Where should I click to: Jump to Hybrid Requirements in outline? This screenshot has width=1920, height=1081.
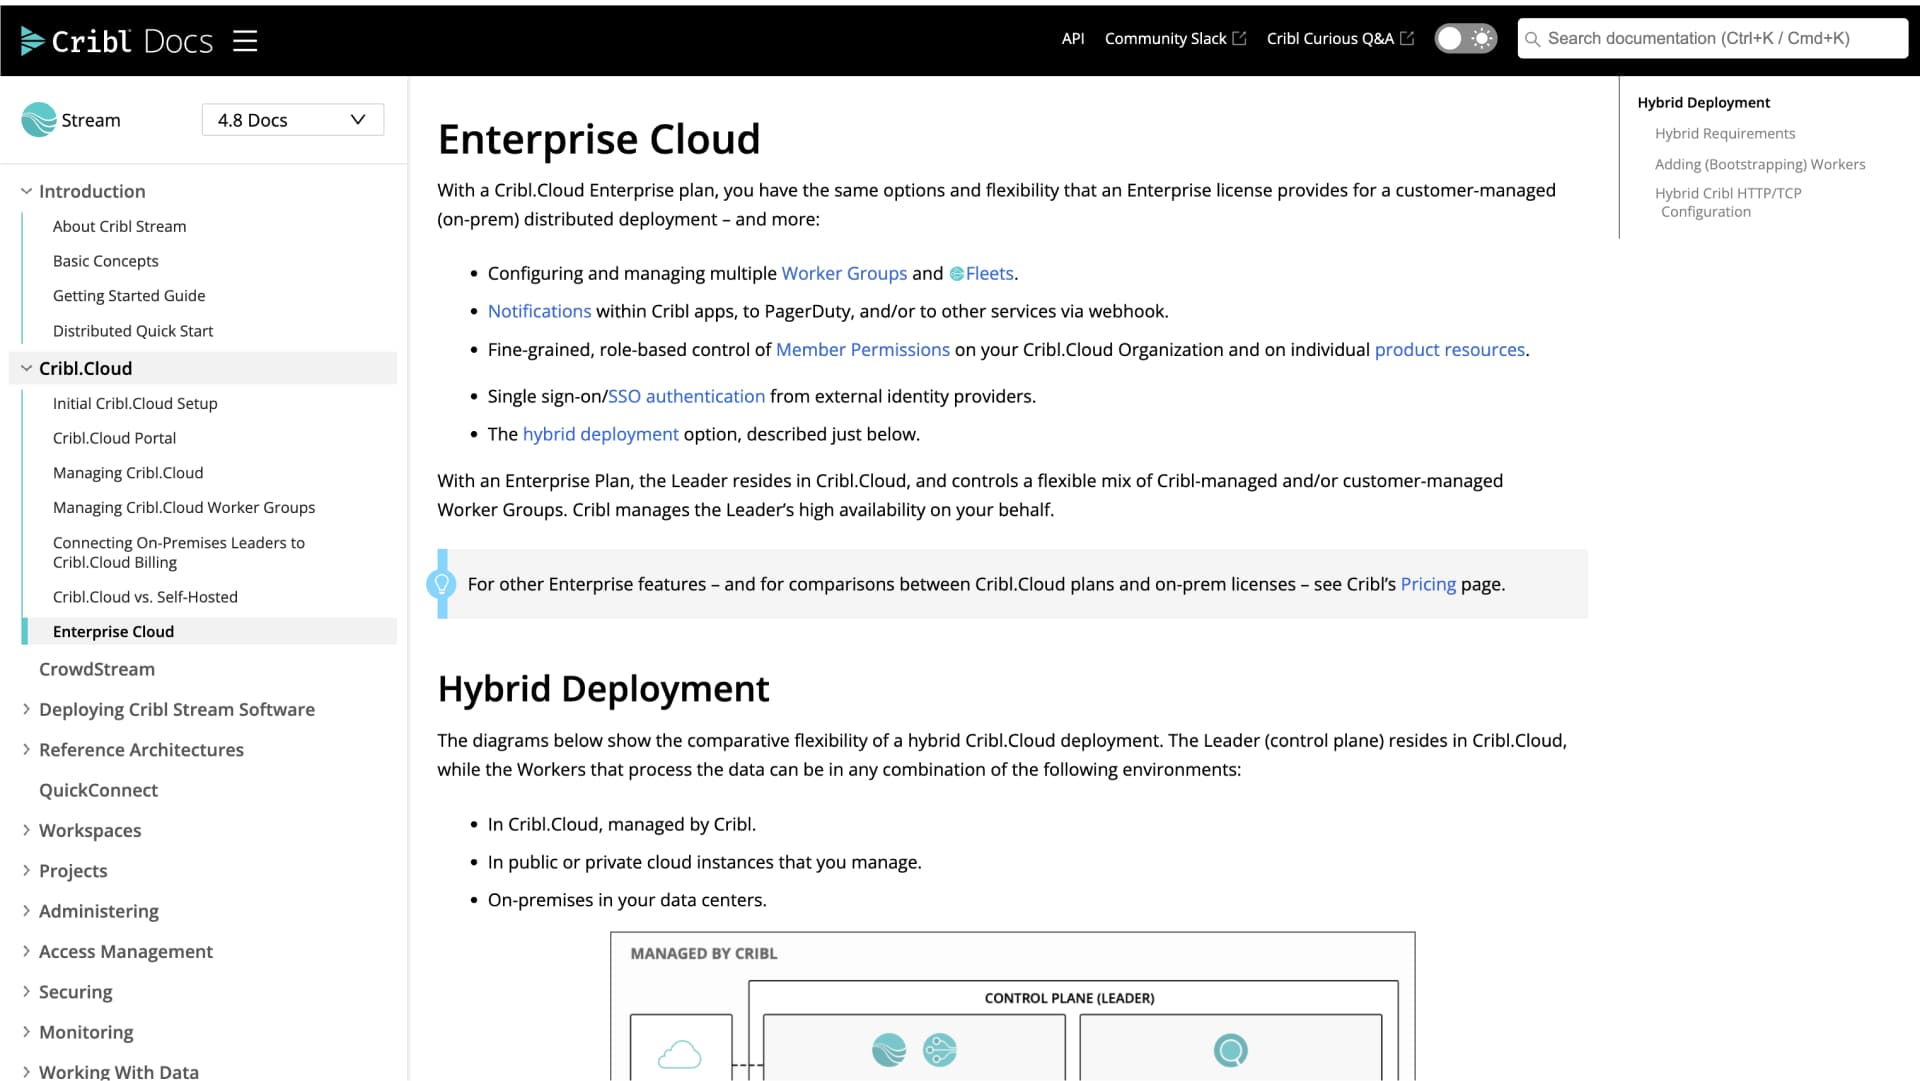tap(1724, 133)
